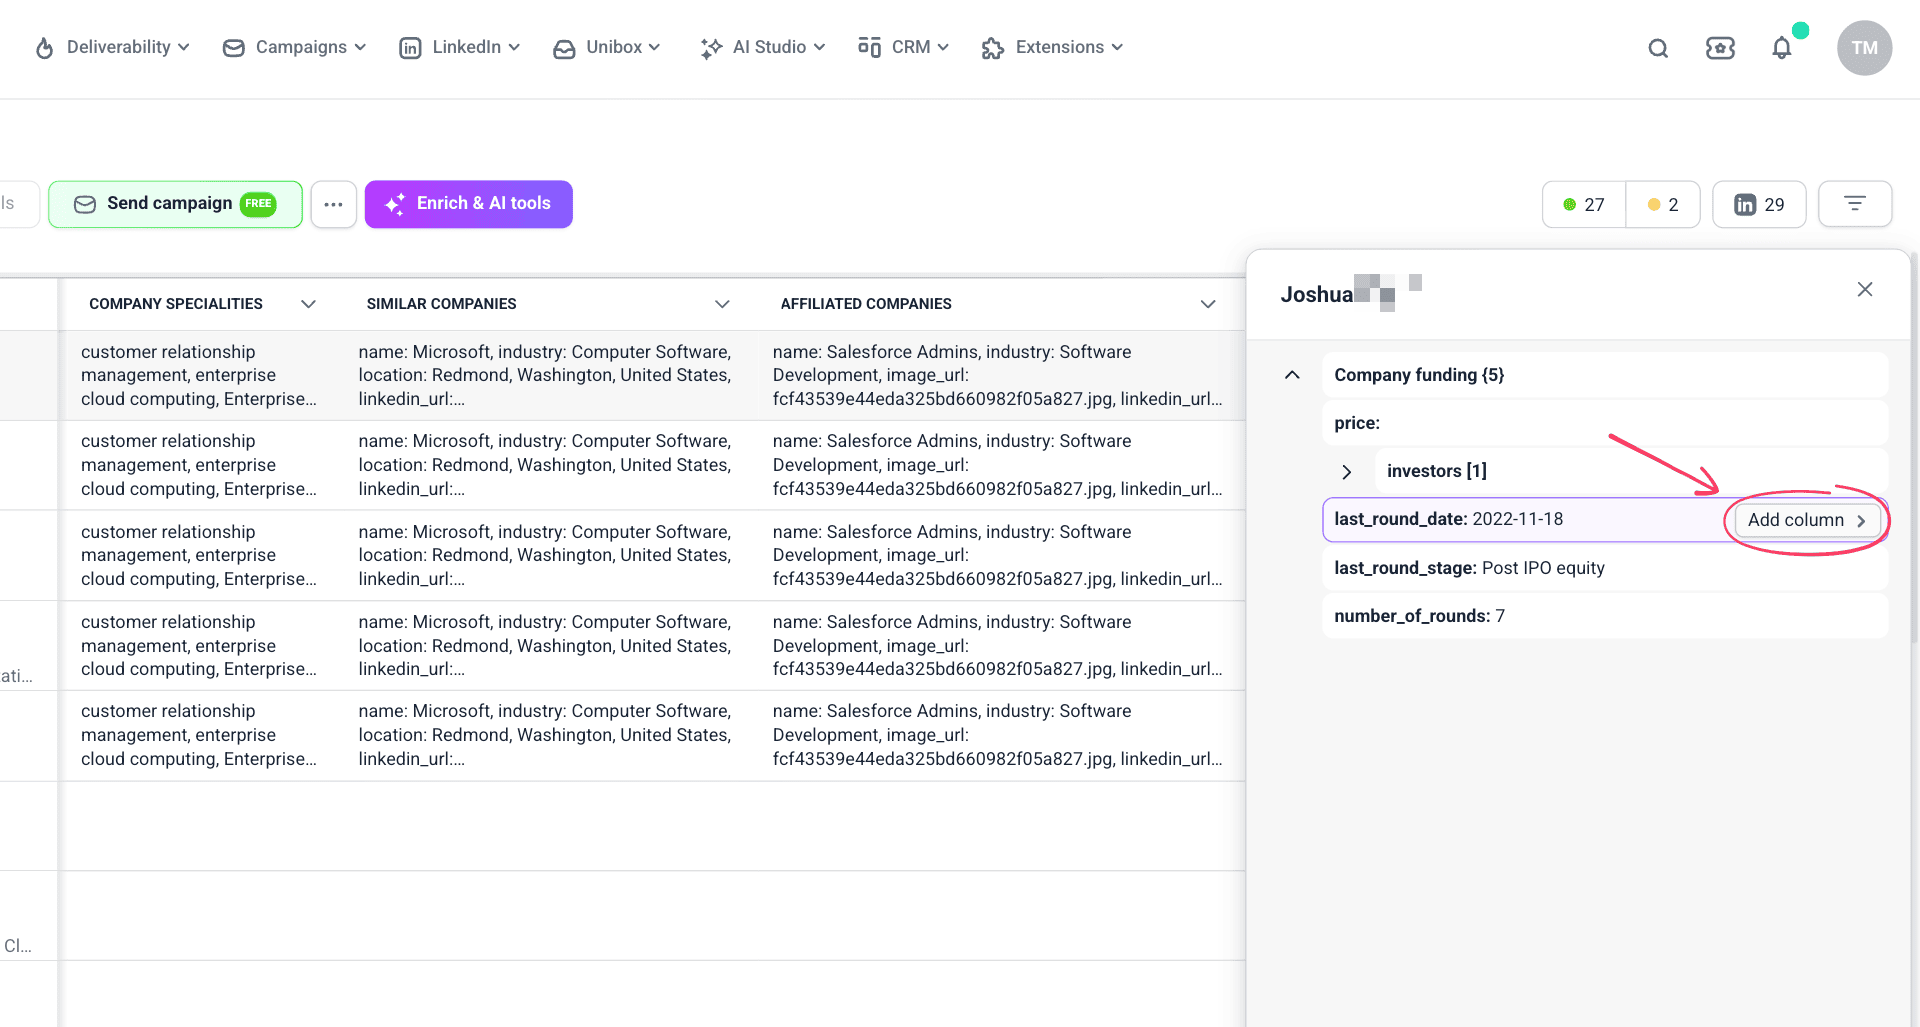Select the last_round_date: 2022-11-18 row

[x=1605, y=520]
